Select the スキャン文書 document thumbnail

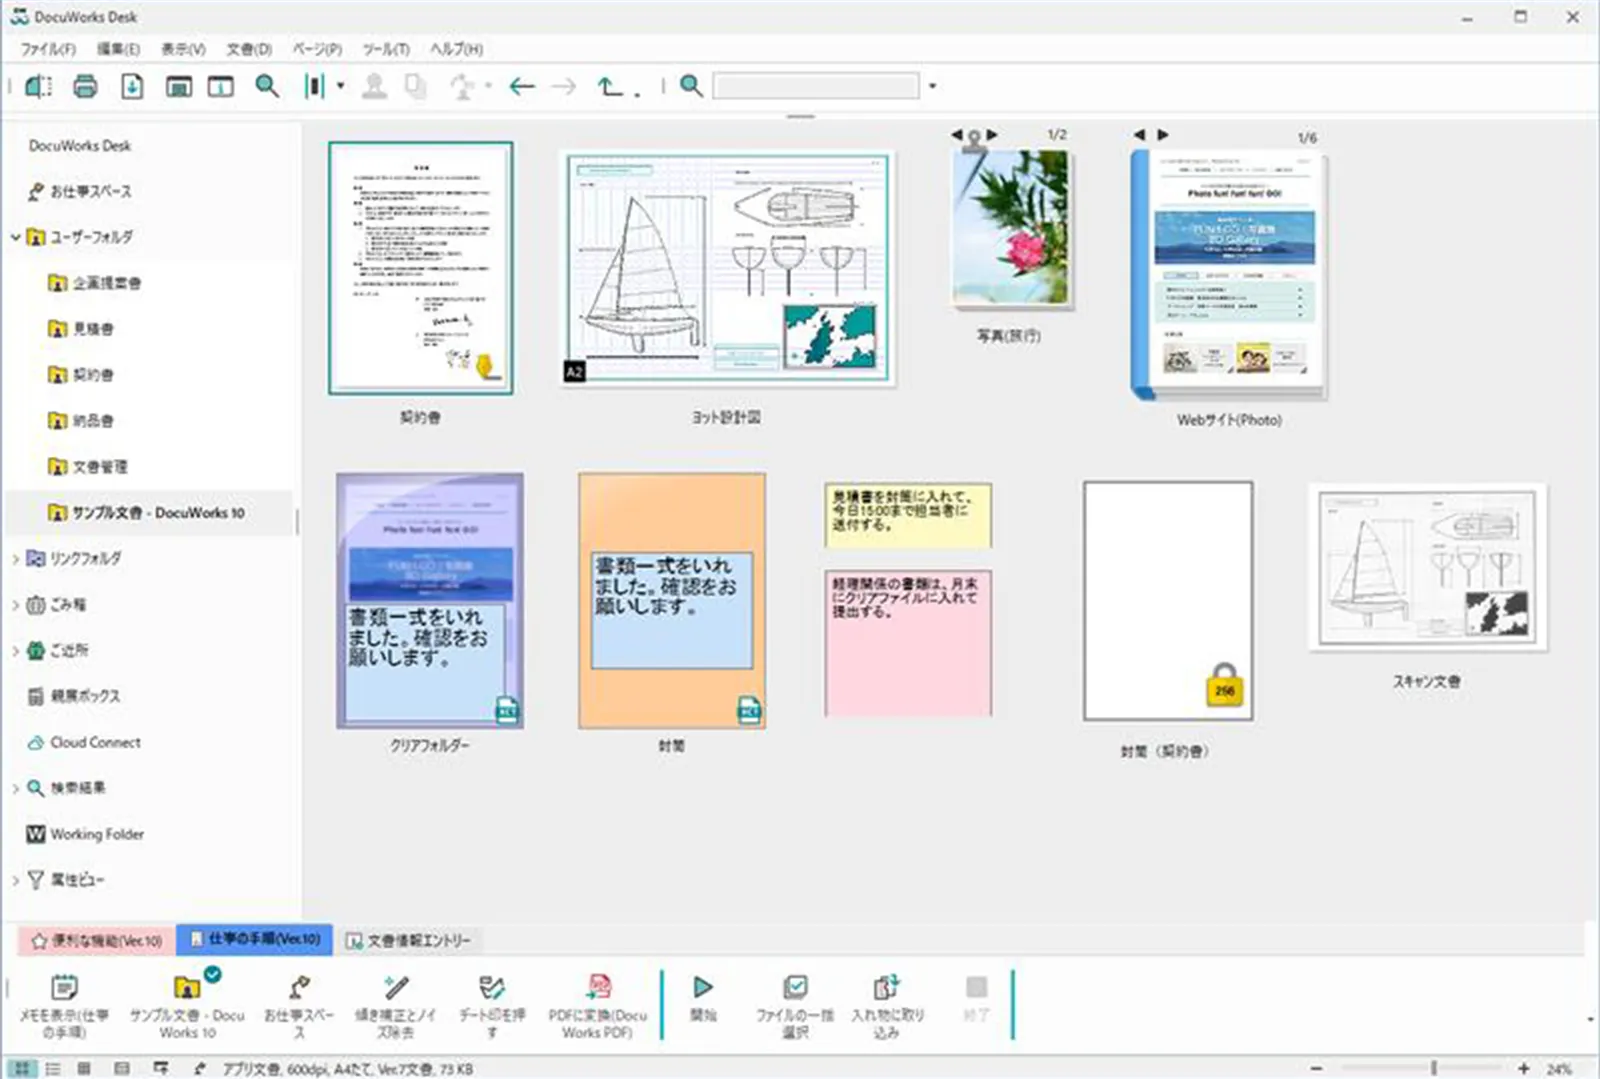[1428, 568]
